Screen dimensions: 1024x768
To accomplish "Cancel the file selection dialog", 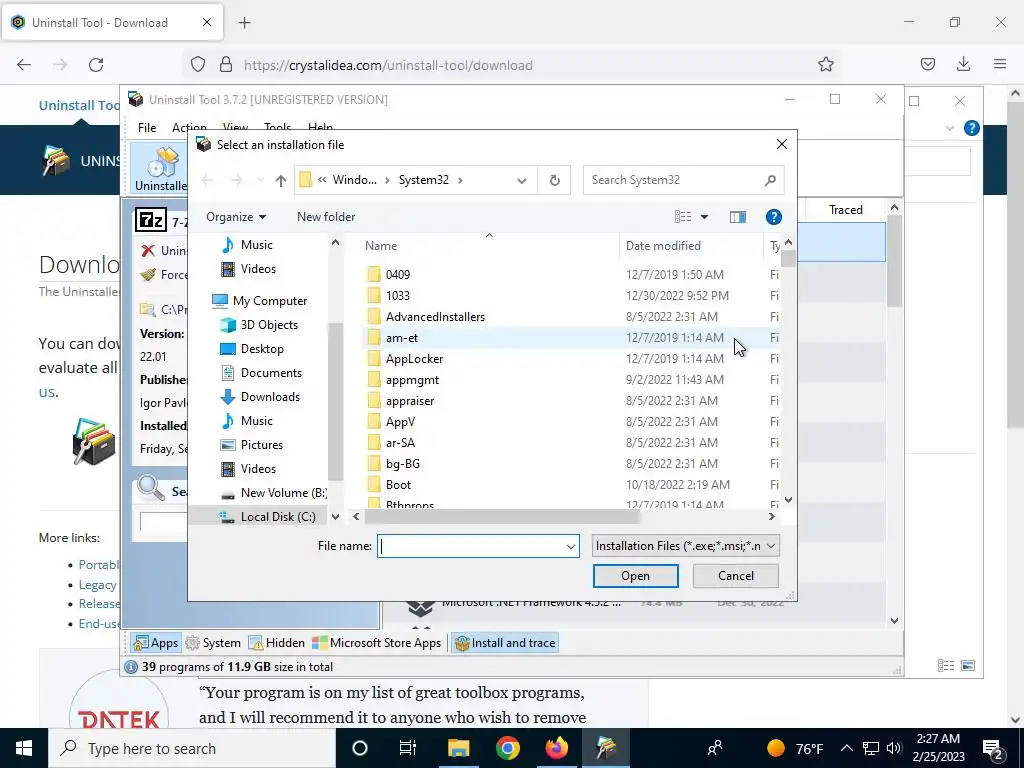I will point(735,576).
